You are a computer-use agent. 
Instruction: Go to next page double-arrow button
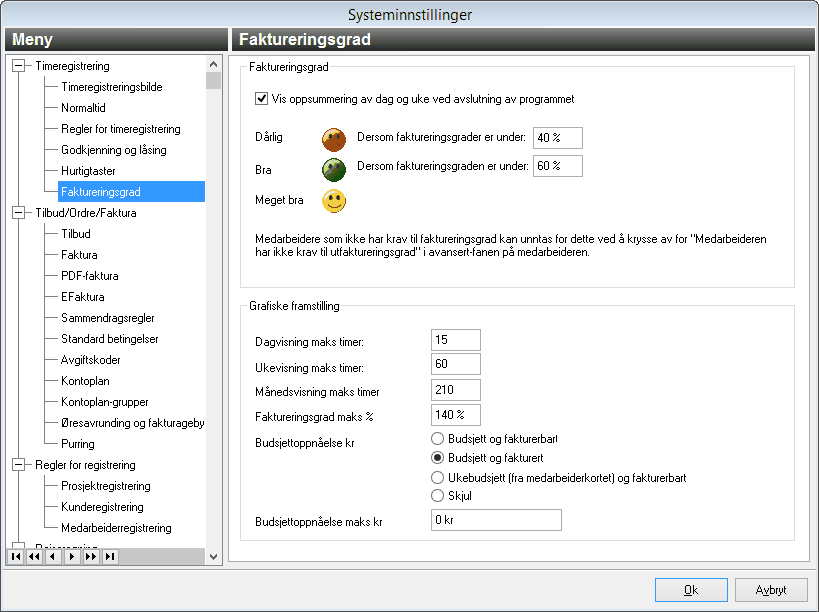pos(91,557)
